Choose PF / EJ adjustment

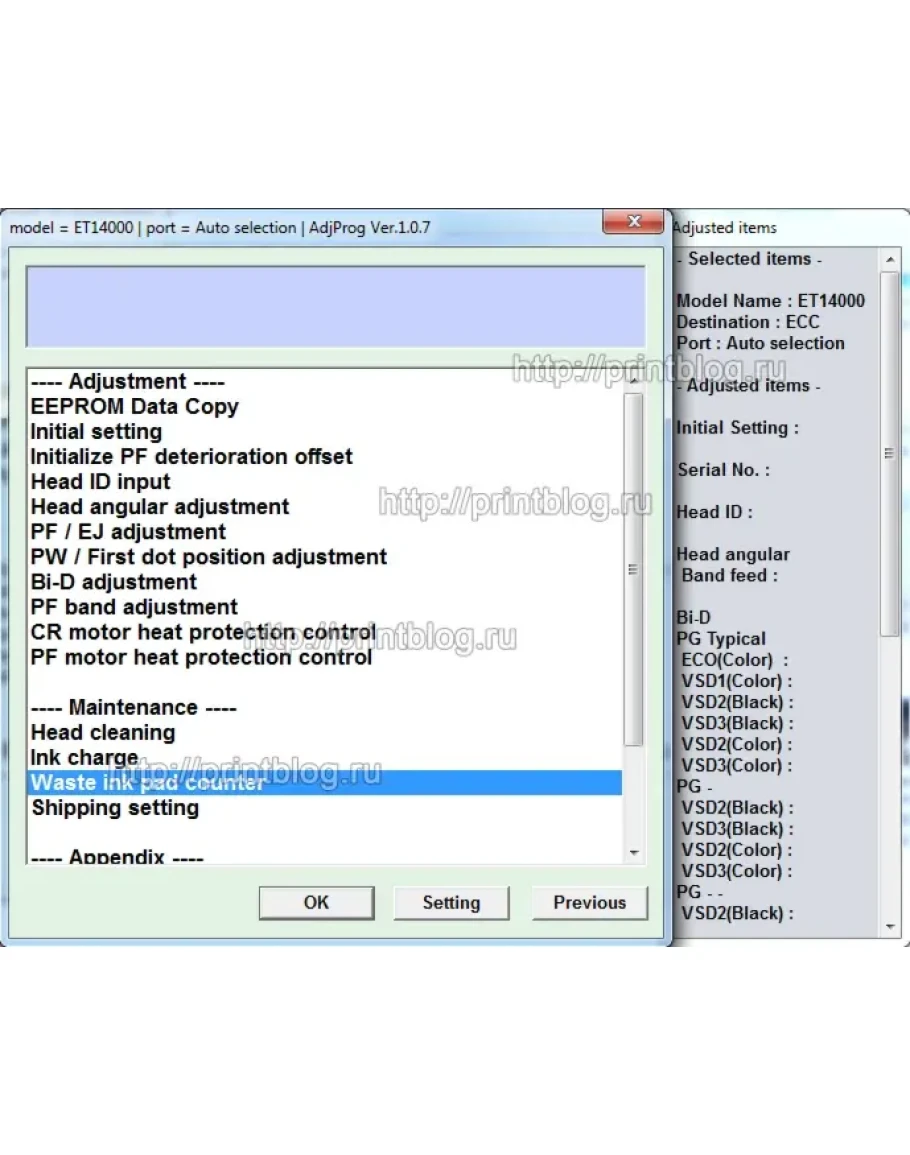128,532
